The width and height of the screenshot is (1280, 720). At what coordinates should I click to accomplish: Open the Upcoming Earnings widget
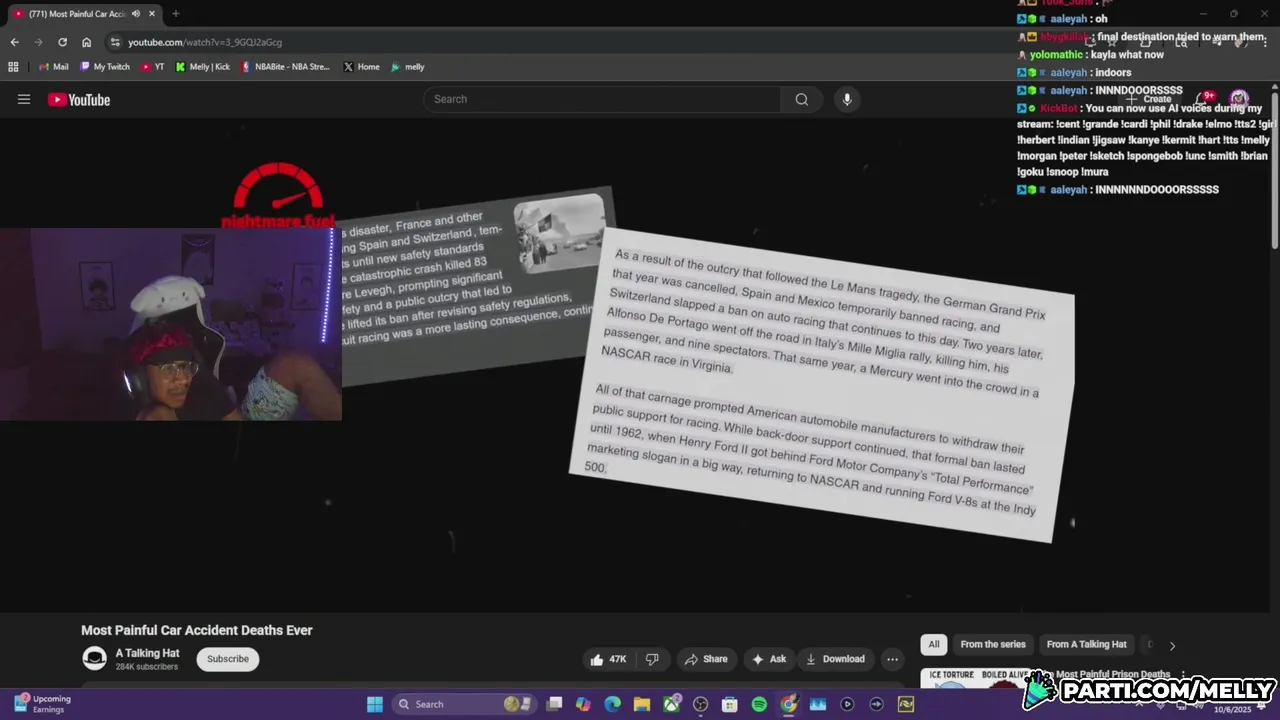[x=42, y=704]
